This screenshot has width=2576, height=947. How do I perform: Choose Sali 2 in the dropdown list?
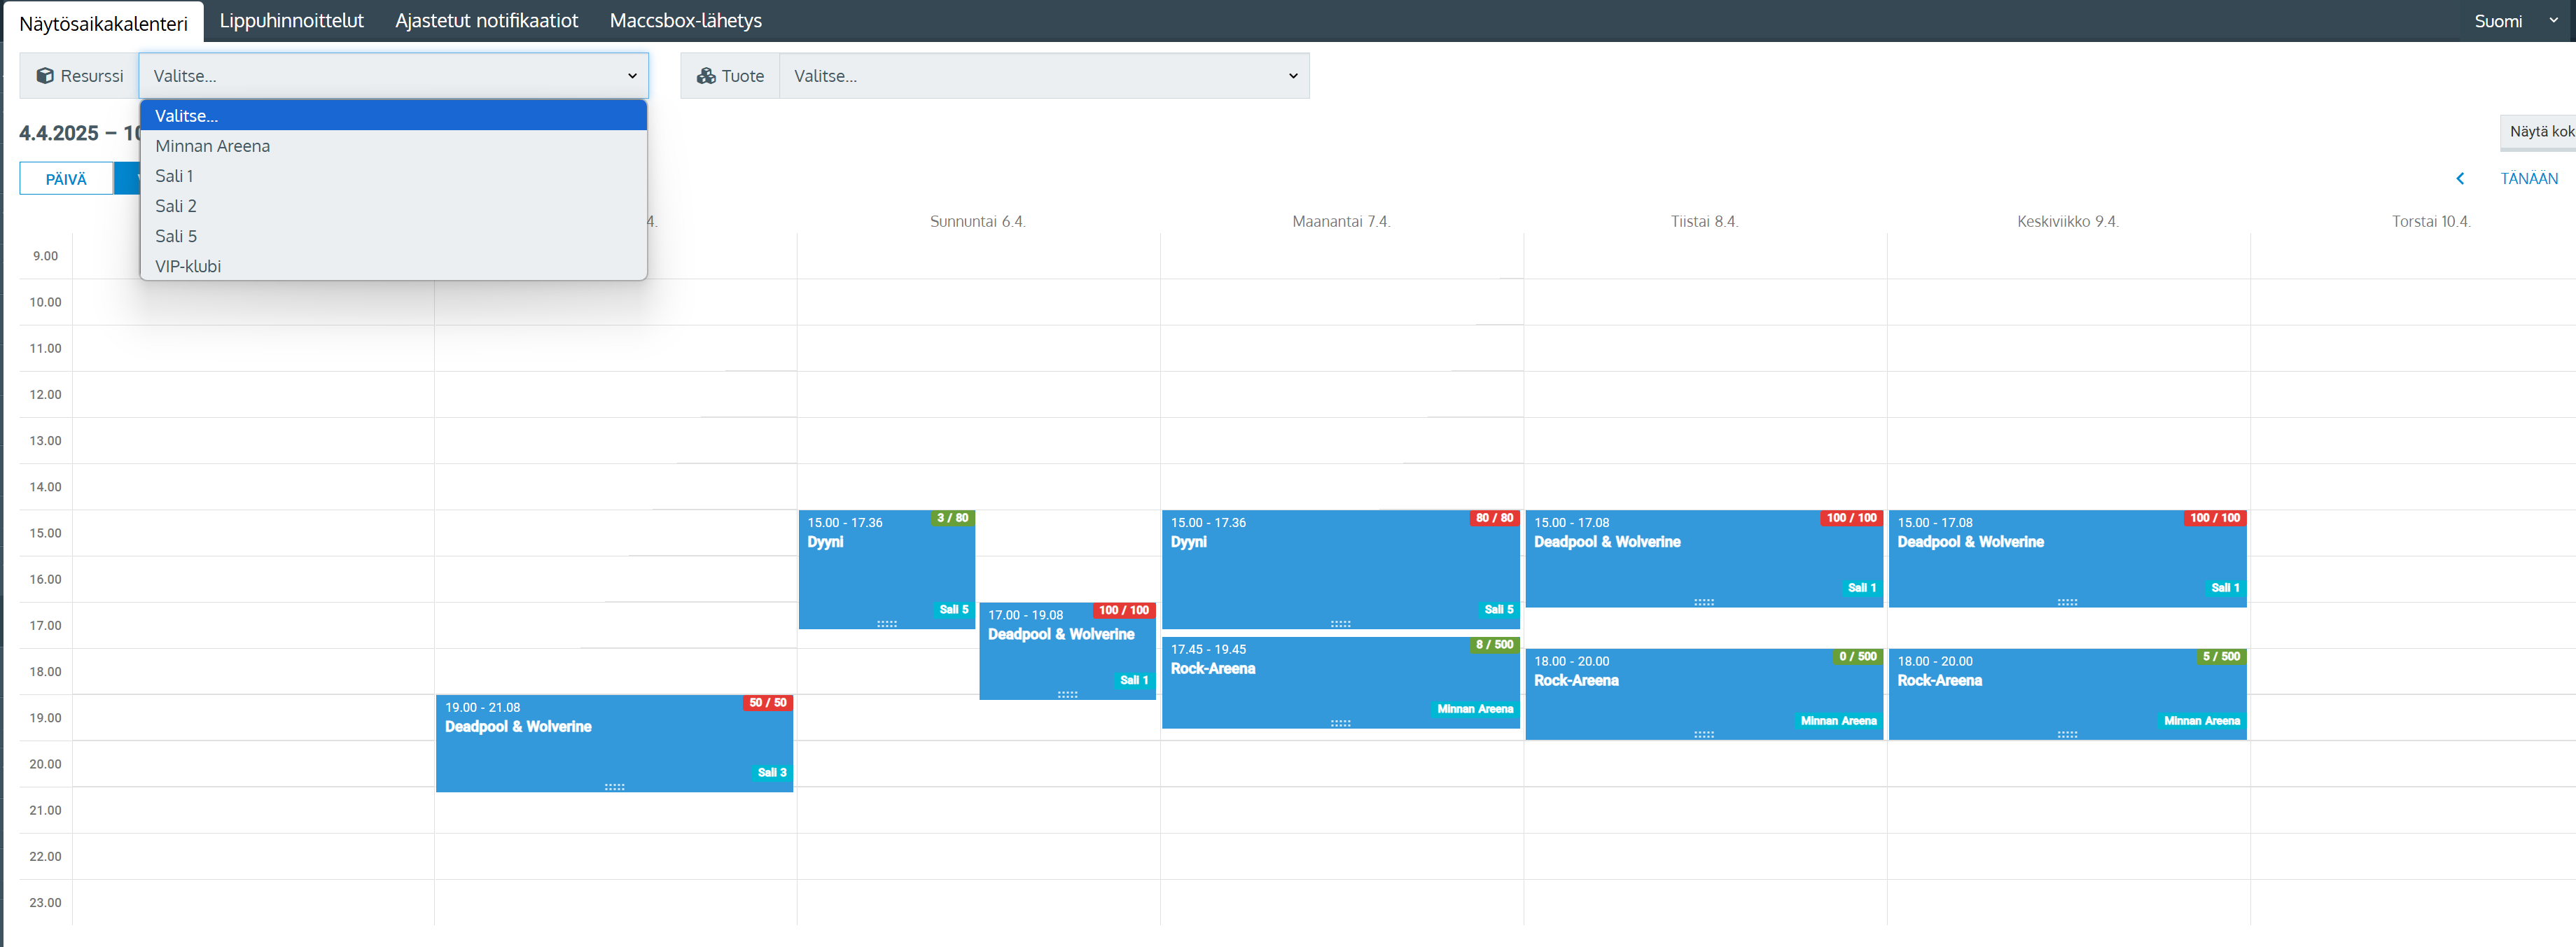[x=176, y=206]
